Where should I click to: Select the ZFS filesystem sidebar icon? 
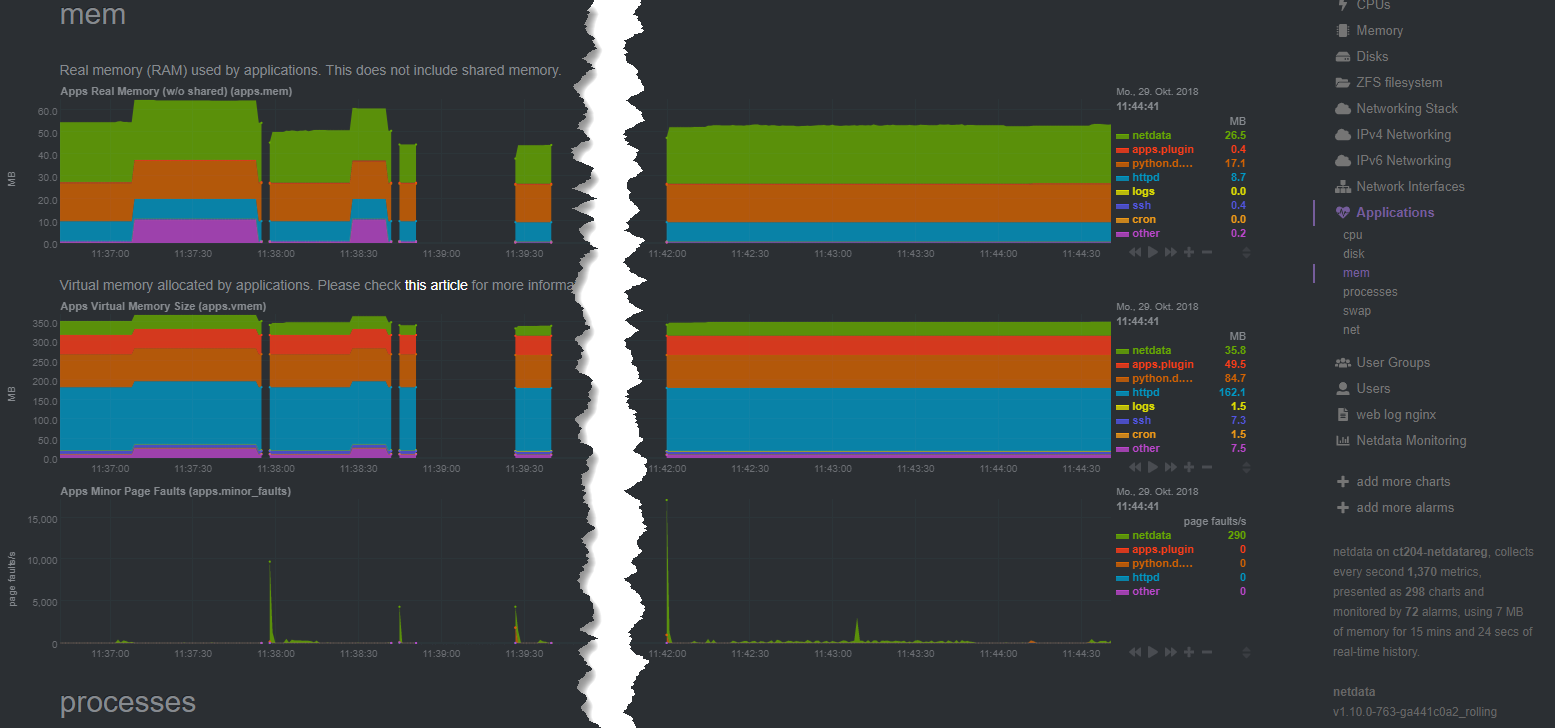[x=1343, y=82]
